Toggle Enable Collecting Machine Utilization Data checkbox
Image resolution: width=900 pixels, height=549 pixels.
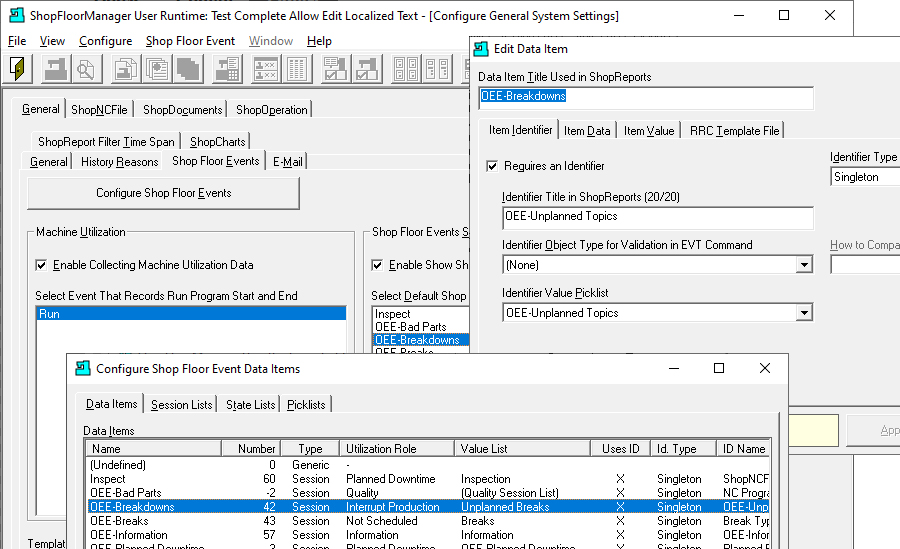pos(41,265)
